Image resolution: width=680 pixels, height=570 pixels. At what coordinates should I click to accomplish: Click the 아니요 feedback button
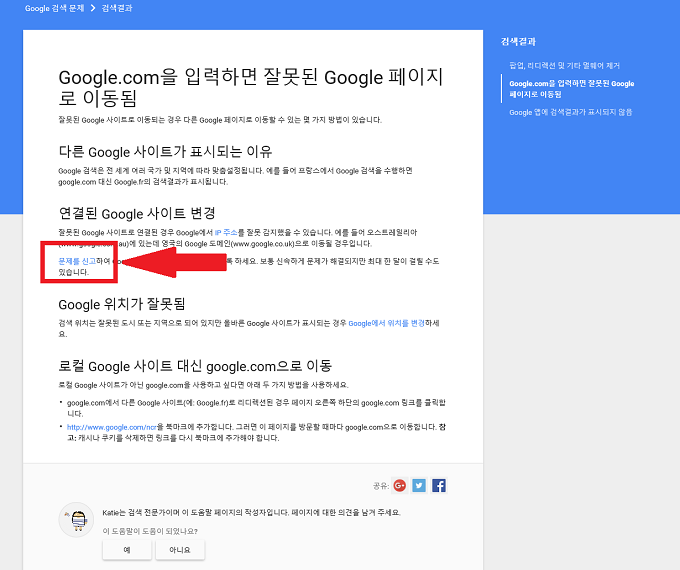180,550
